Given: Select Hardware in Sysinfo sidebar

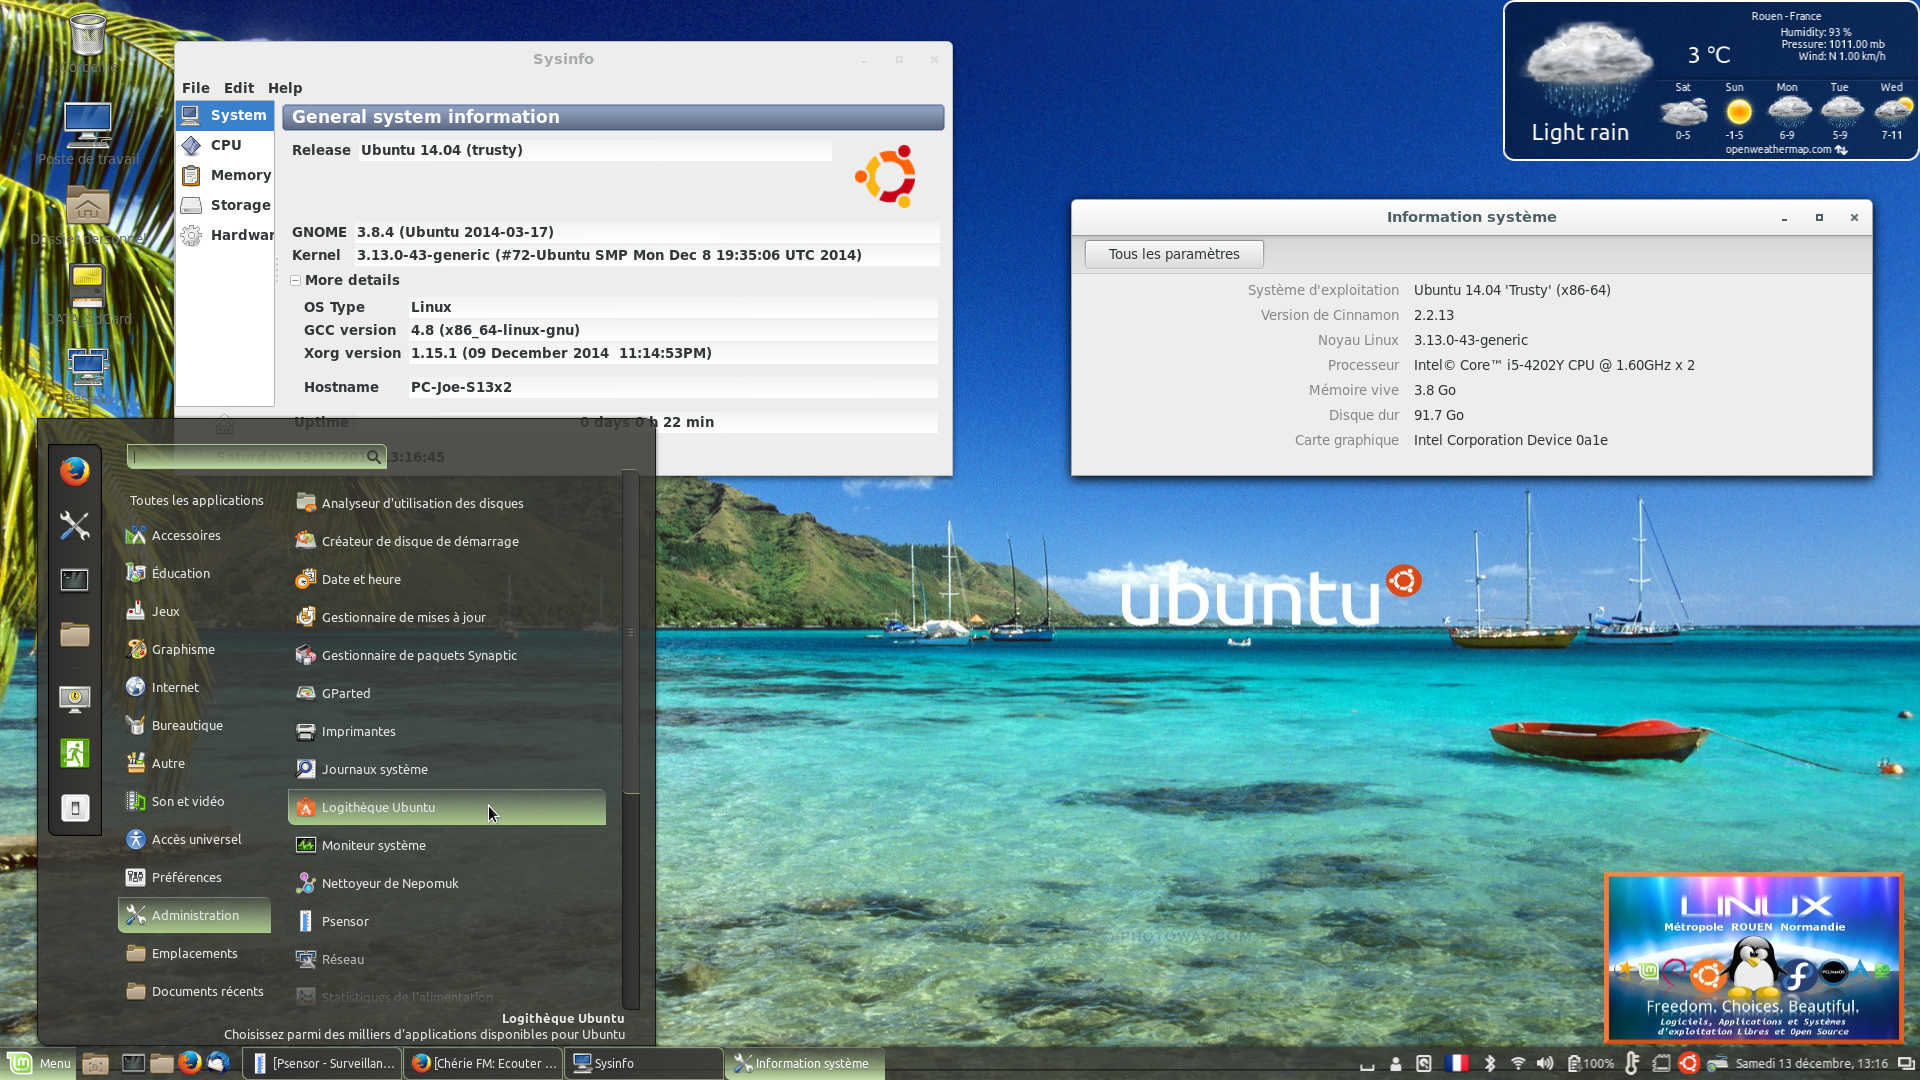Looking at the screenshot, I should [x=225, y=235].
